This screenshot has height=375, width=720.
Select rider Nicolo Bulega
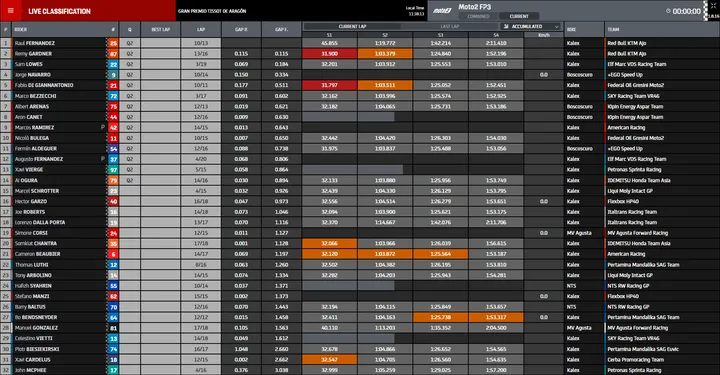32,138
